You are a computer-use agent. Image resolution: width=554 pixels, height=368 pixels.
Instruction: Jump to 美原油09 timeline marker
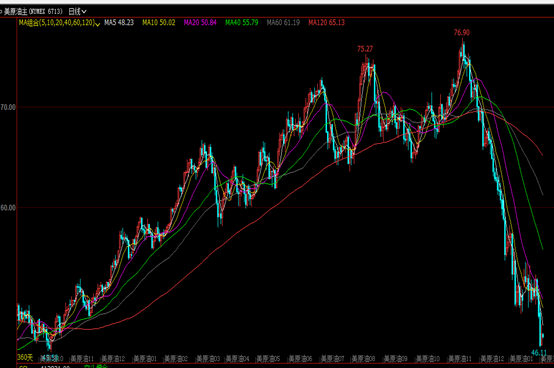[x=396, y=359]
